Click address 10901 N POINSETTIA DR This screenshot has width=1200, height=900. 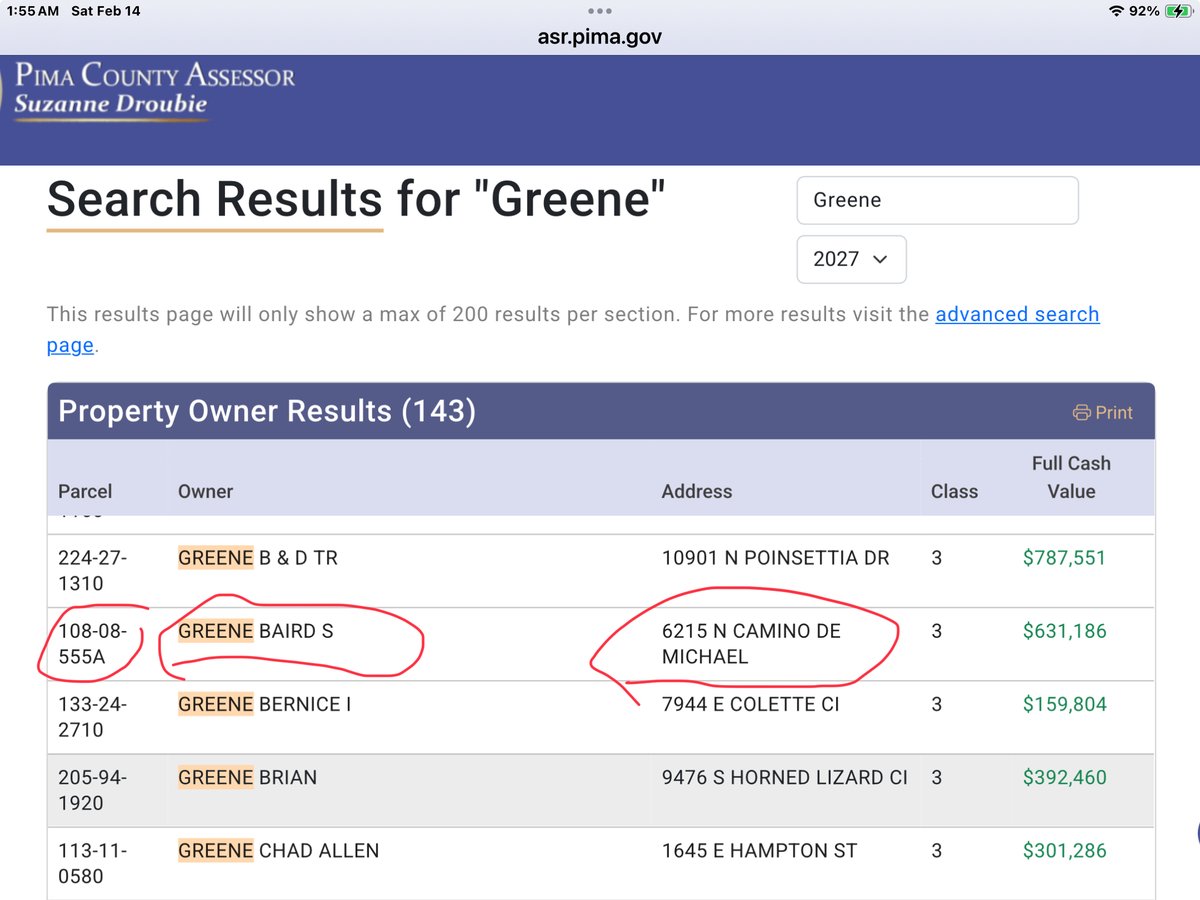click(775, 558)
